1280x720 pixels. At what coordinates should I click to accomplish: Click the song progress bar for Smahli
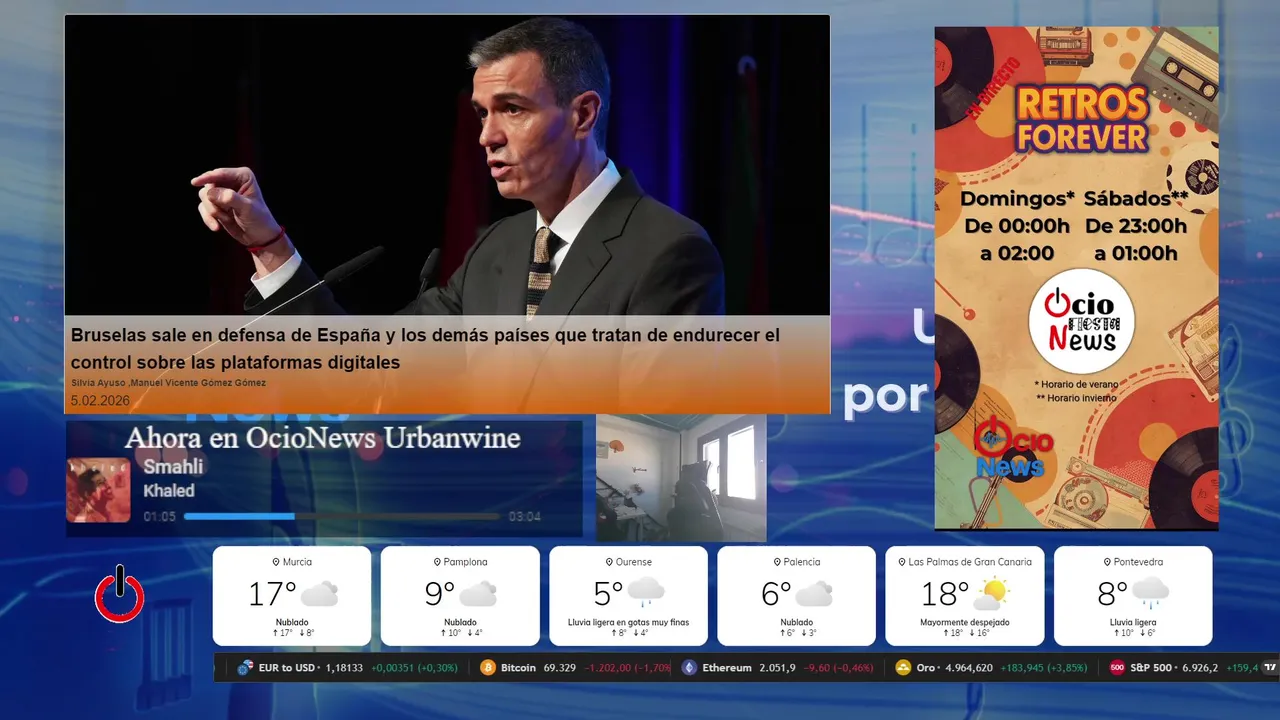[x=341, y=516]
